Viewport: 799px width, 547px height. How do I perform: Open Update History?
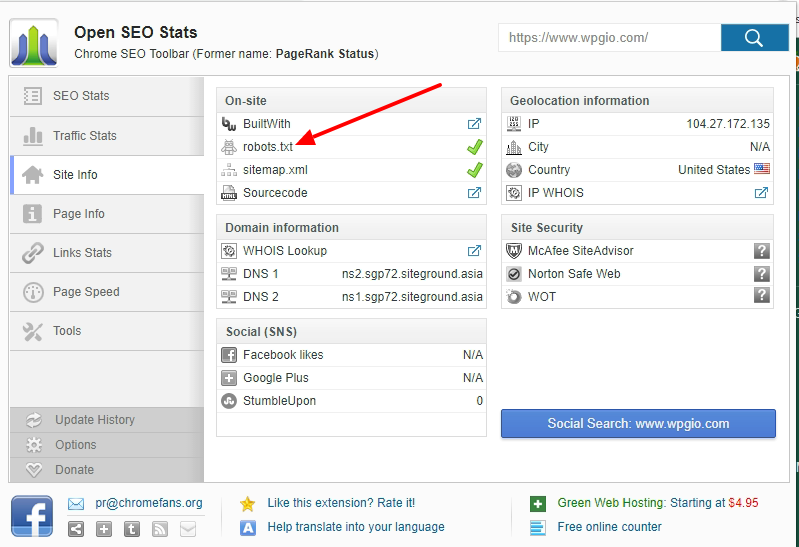coord(107,420)
